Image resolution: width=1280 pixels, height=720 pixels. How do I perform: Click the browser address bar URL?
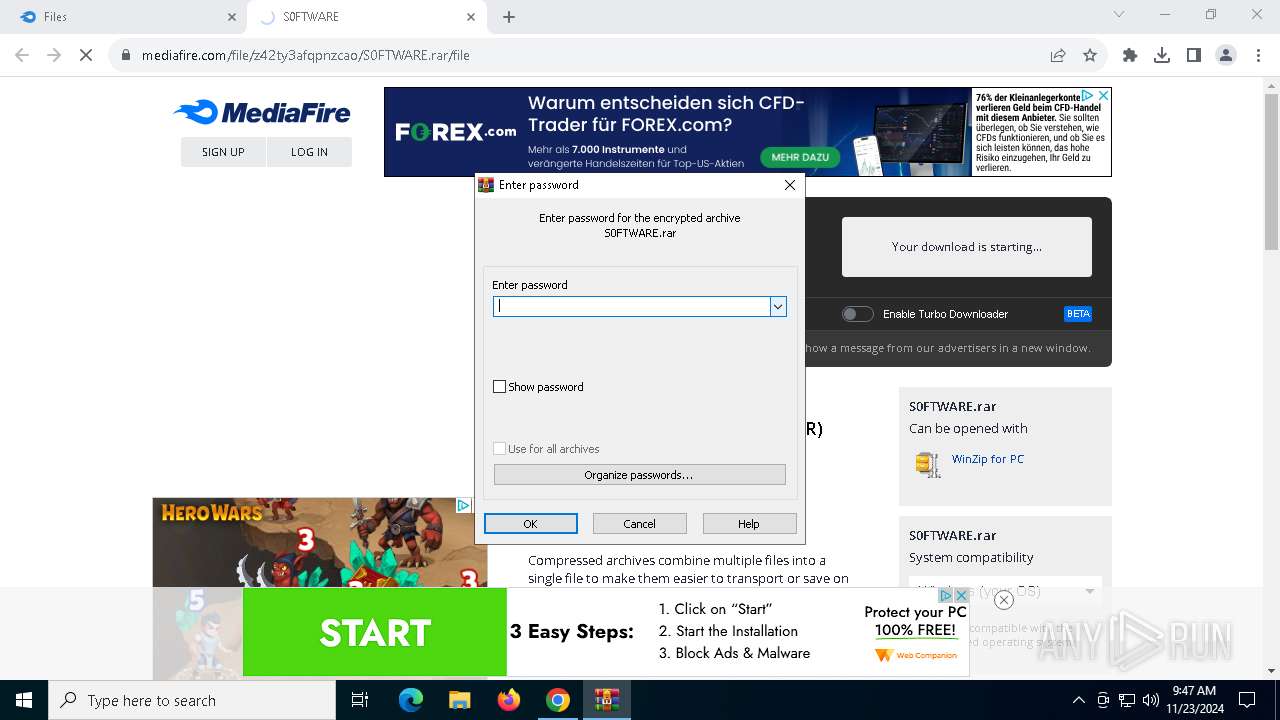pyautogui.click(x=305, y=55)
